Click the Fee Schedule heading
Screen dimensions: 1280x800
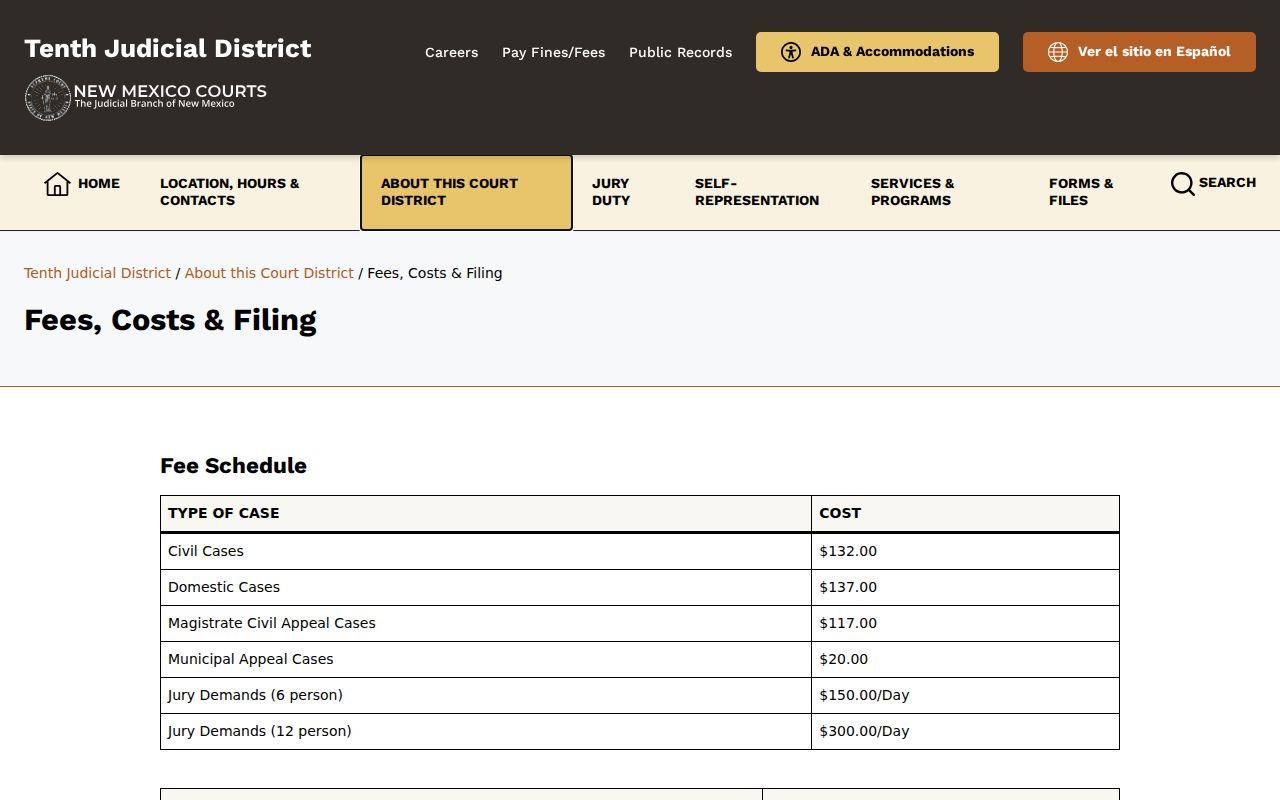click(233, 466)
